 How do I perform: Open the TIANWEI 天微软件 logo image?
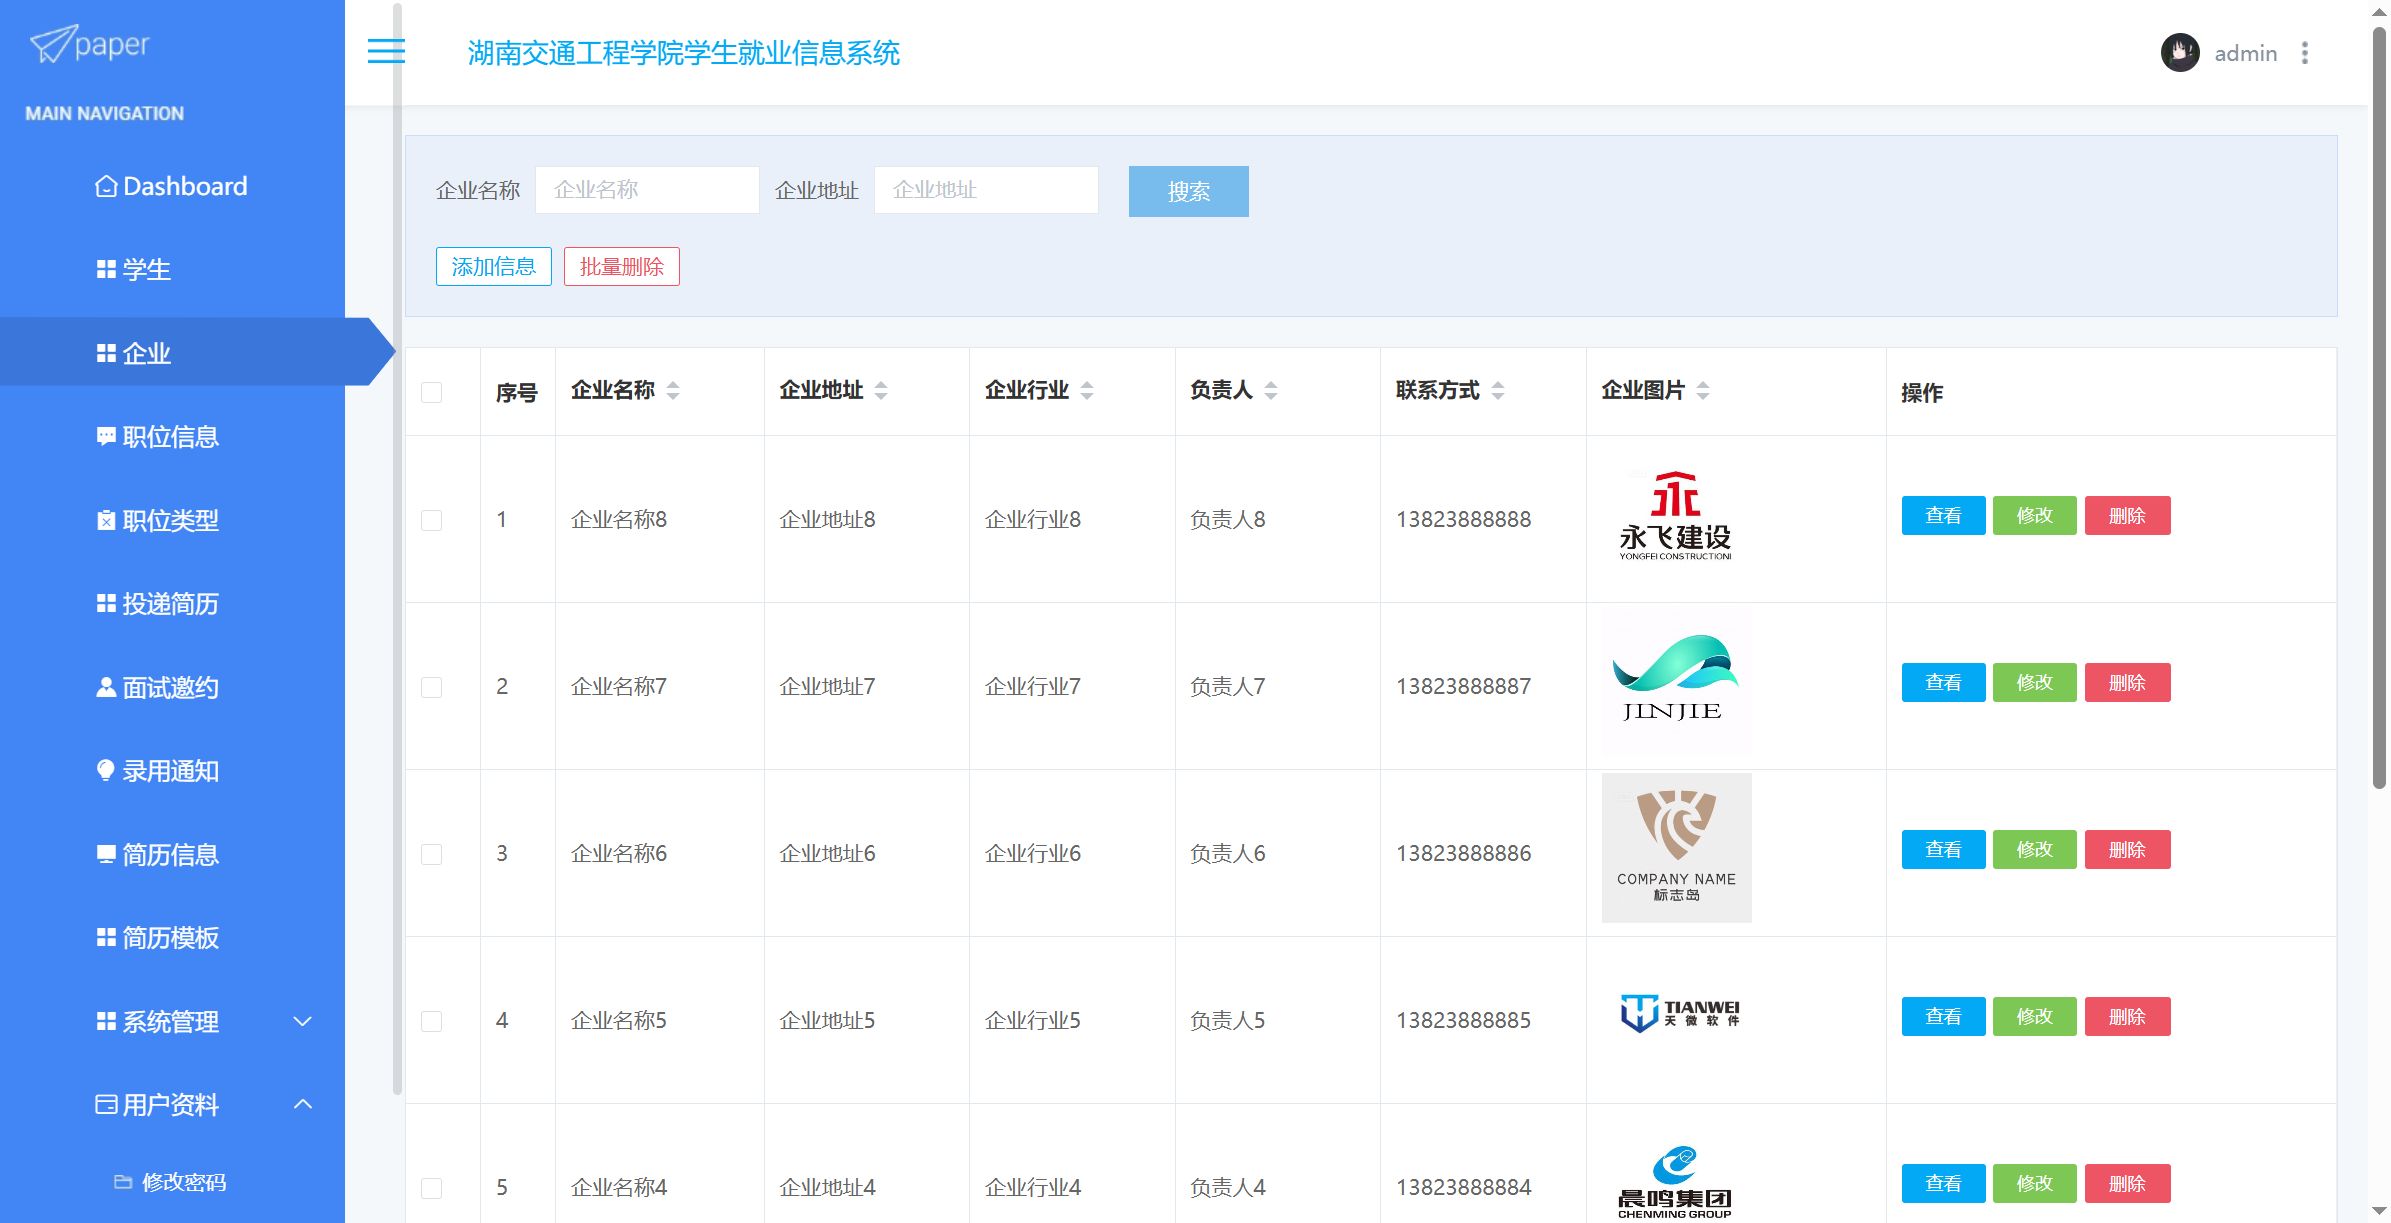1679,1013
